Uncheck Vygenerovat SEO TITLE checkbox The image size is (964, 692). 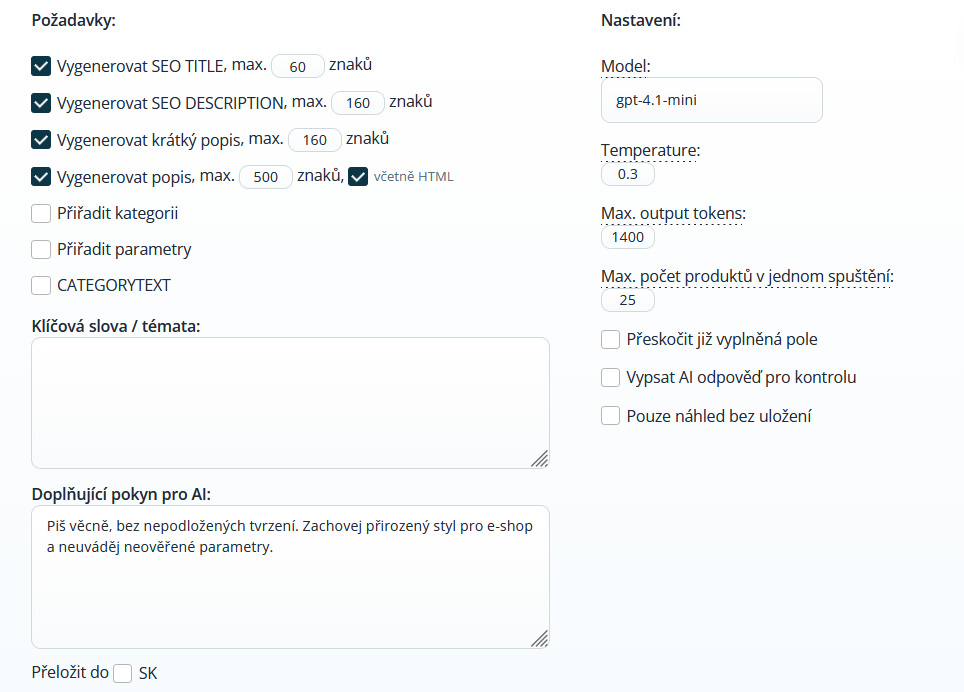tap(41, 67)
